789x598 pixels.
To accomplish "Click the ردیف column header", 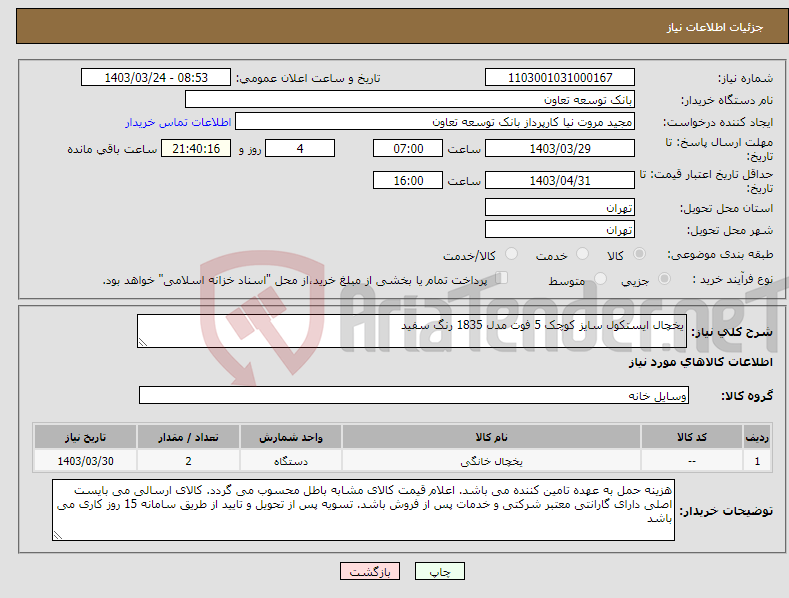I will point(757,437).
